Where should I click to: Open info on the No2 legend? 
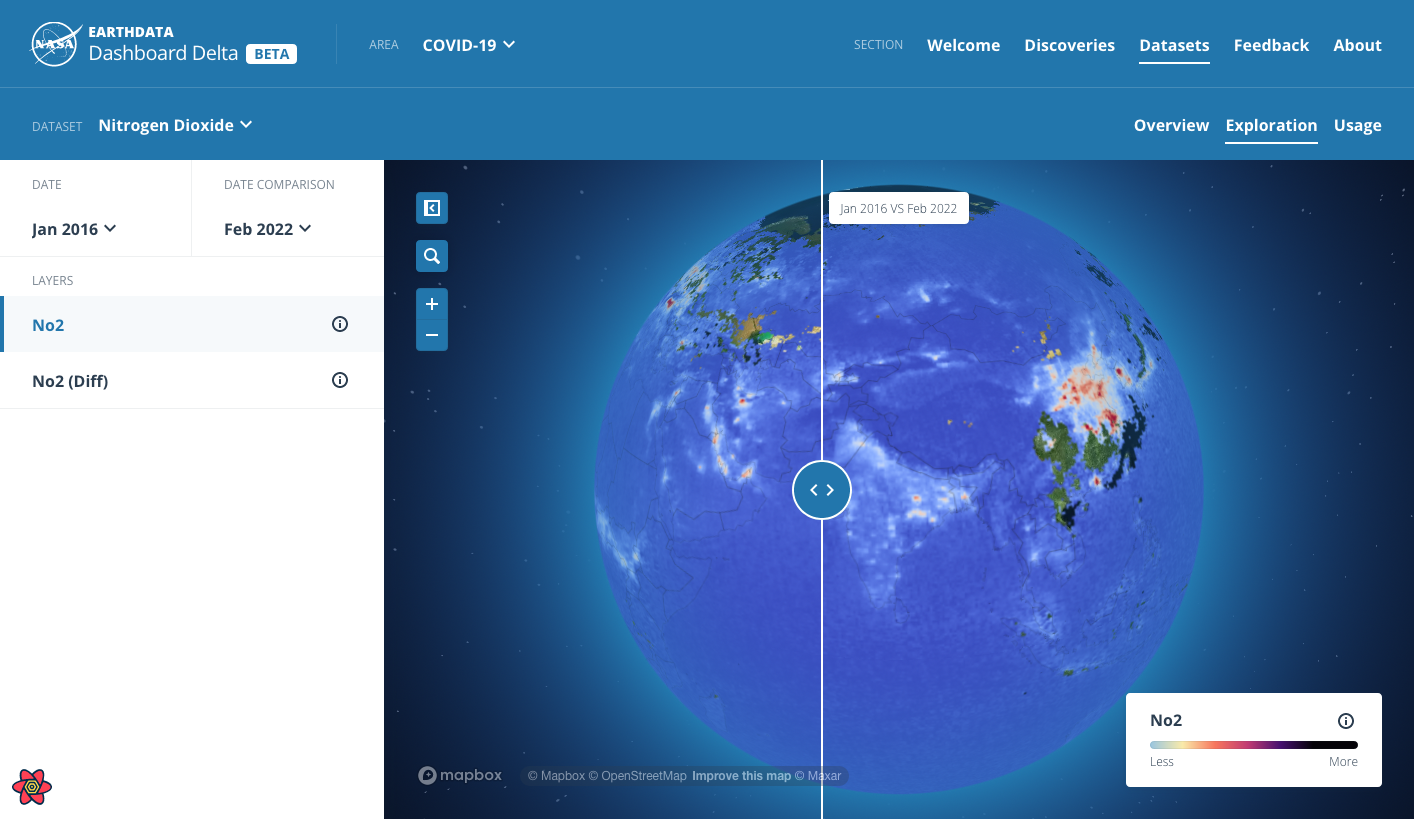(1345, 720)
